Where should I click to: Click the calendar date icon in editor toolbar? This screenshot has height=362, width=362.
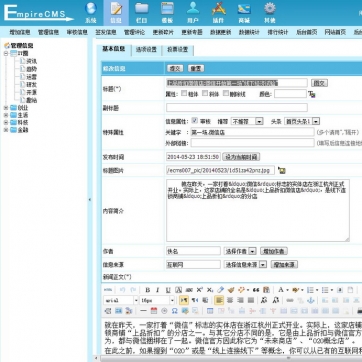point(154,311)
